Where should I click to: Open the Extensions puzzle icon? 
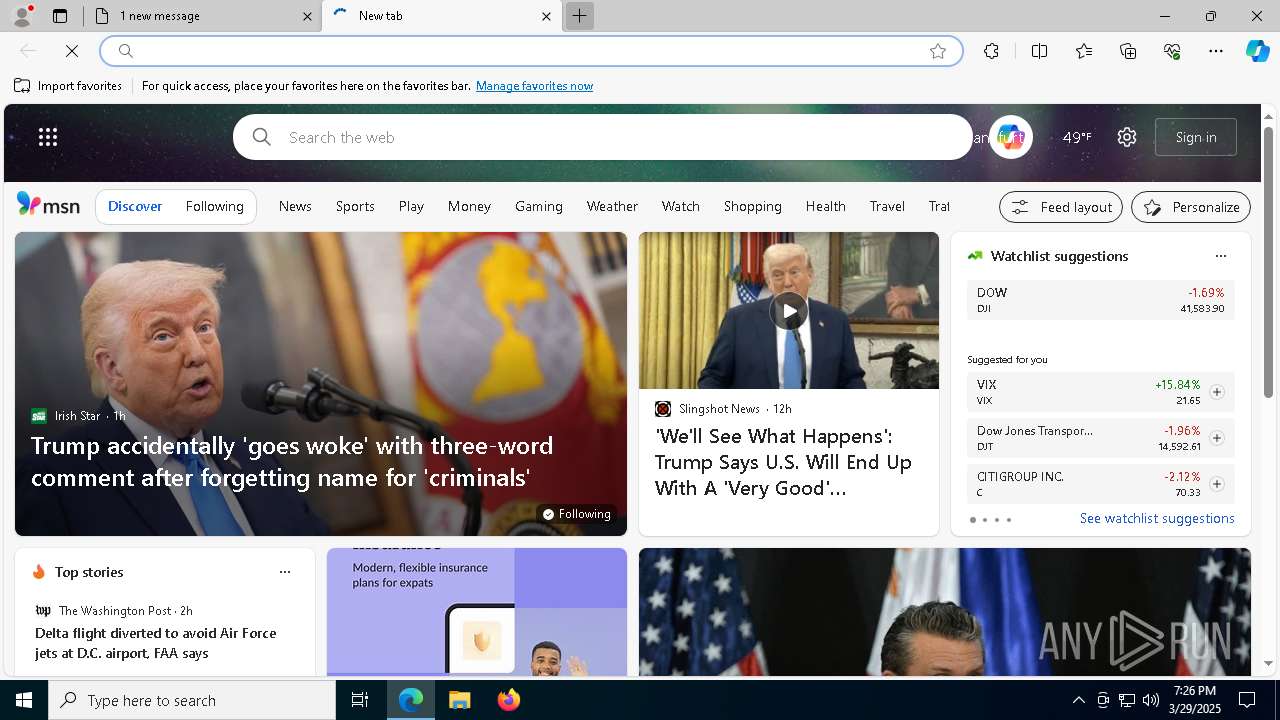991,51
